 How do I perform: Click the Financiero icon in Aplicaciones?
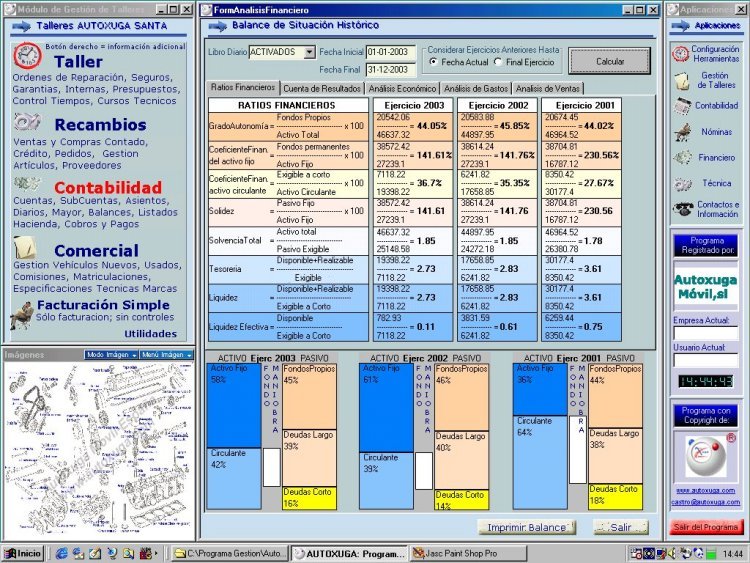click(683, 157)
